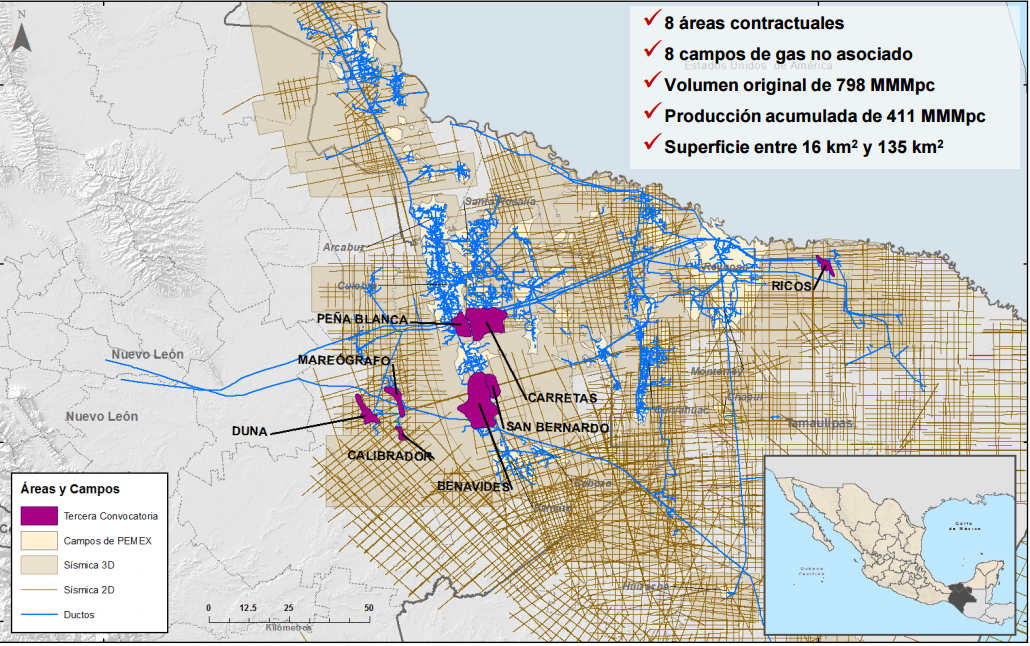
Task: Click the RICOS field label
Action: coord(792,286)
